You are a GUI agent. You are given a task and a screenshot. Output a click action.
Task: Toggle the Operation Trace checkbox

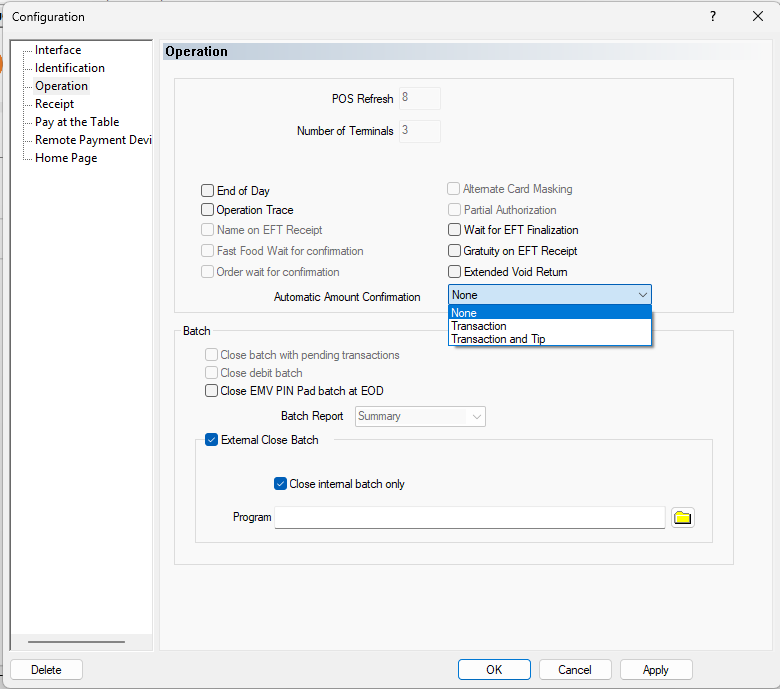pos(208,210)
